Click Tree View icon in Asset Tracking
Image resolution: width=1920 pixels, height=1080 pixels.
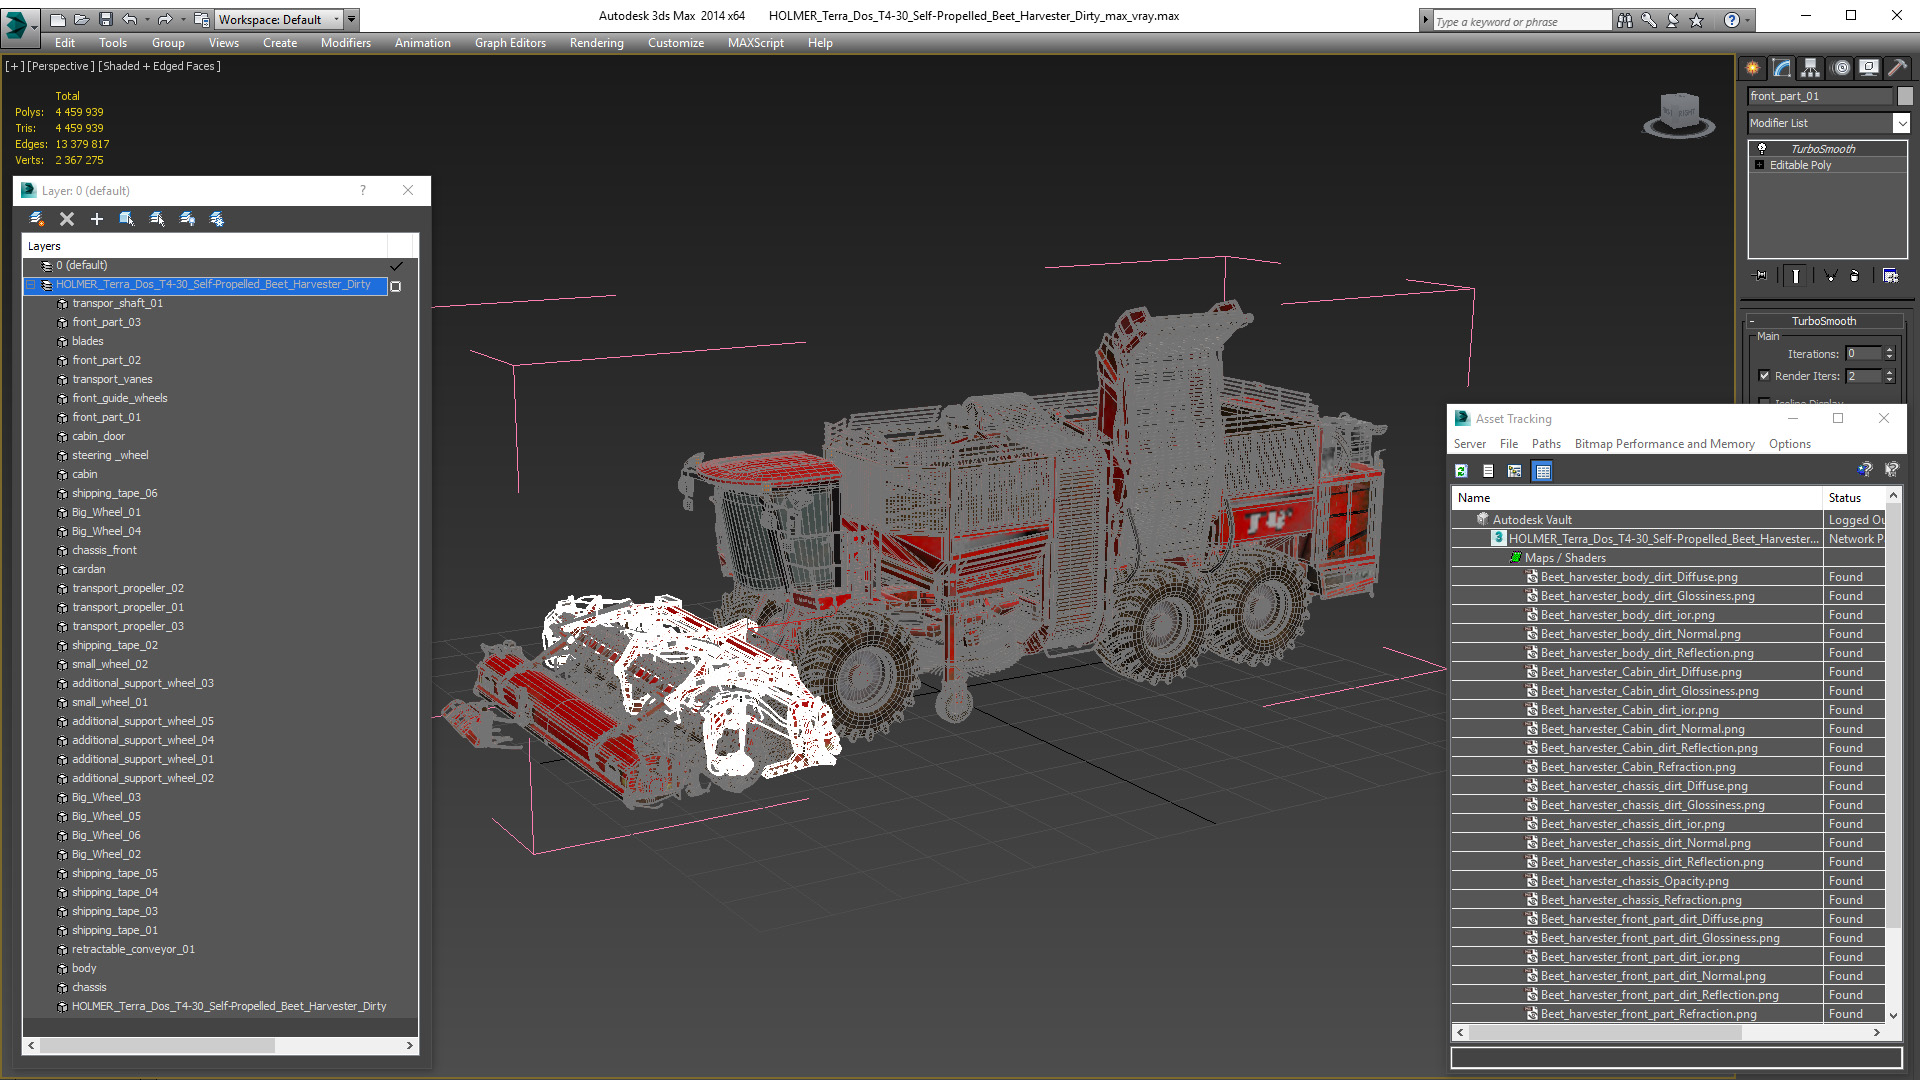(x=1515, y=471)
